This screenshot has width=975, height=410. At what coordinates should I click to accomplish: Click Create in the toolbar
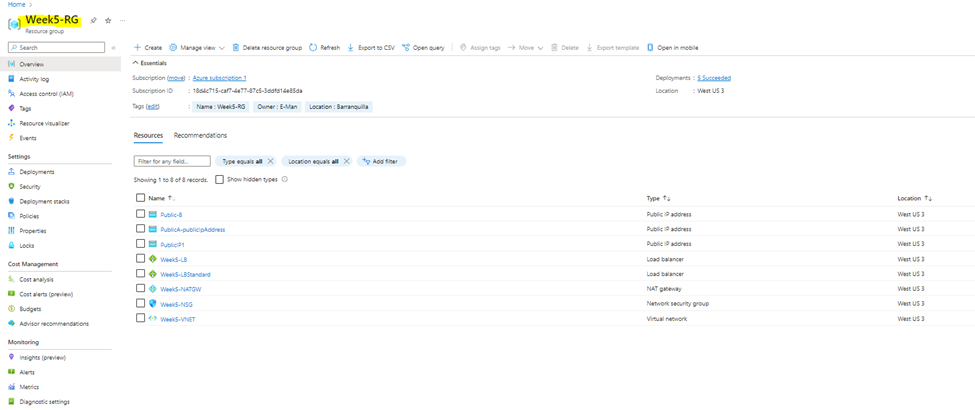click(x=148, y=48)
